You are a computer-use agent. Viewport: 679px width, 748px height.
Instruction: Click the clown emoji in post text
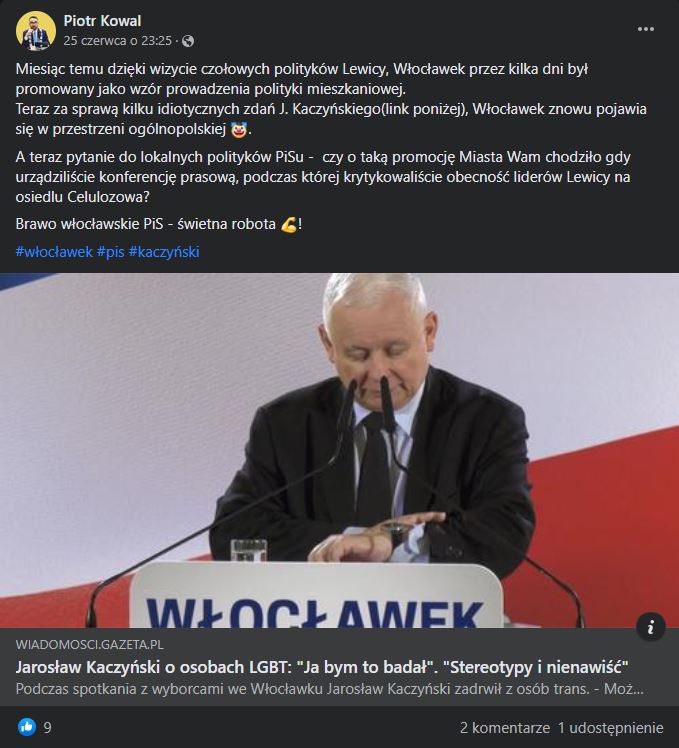[x=239, y=129]
